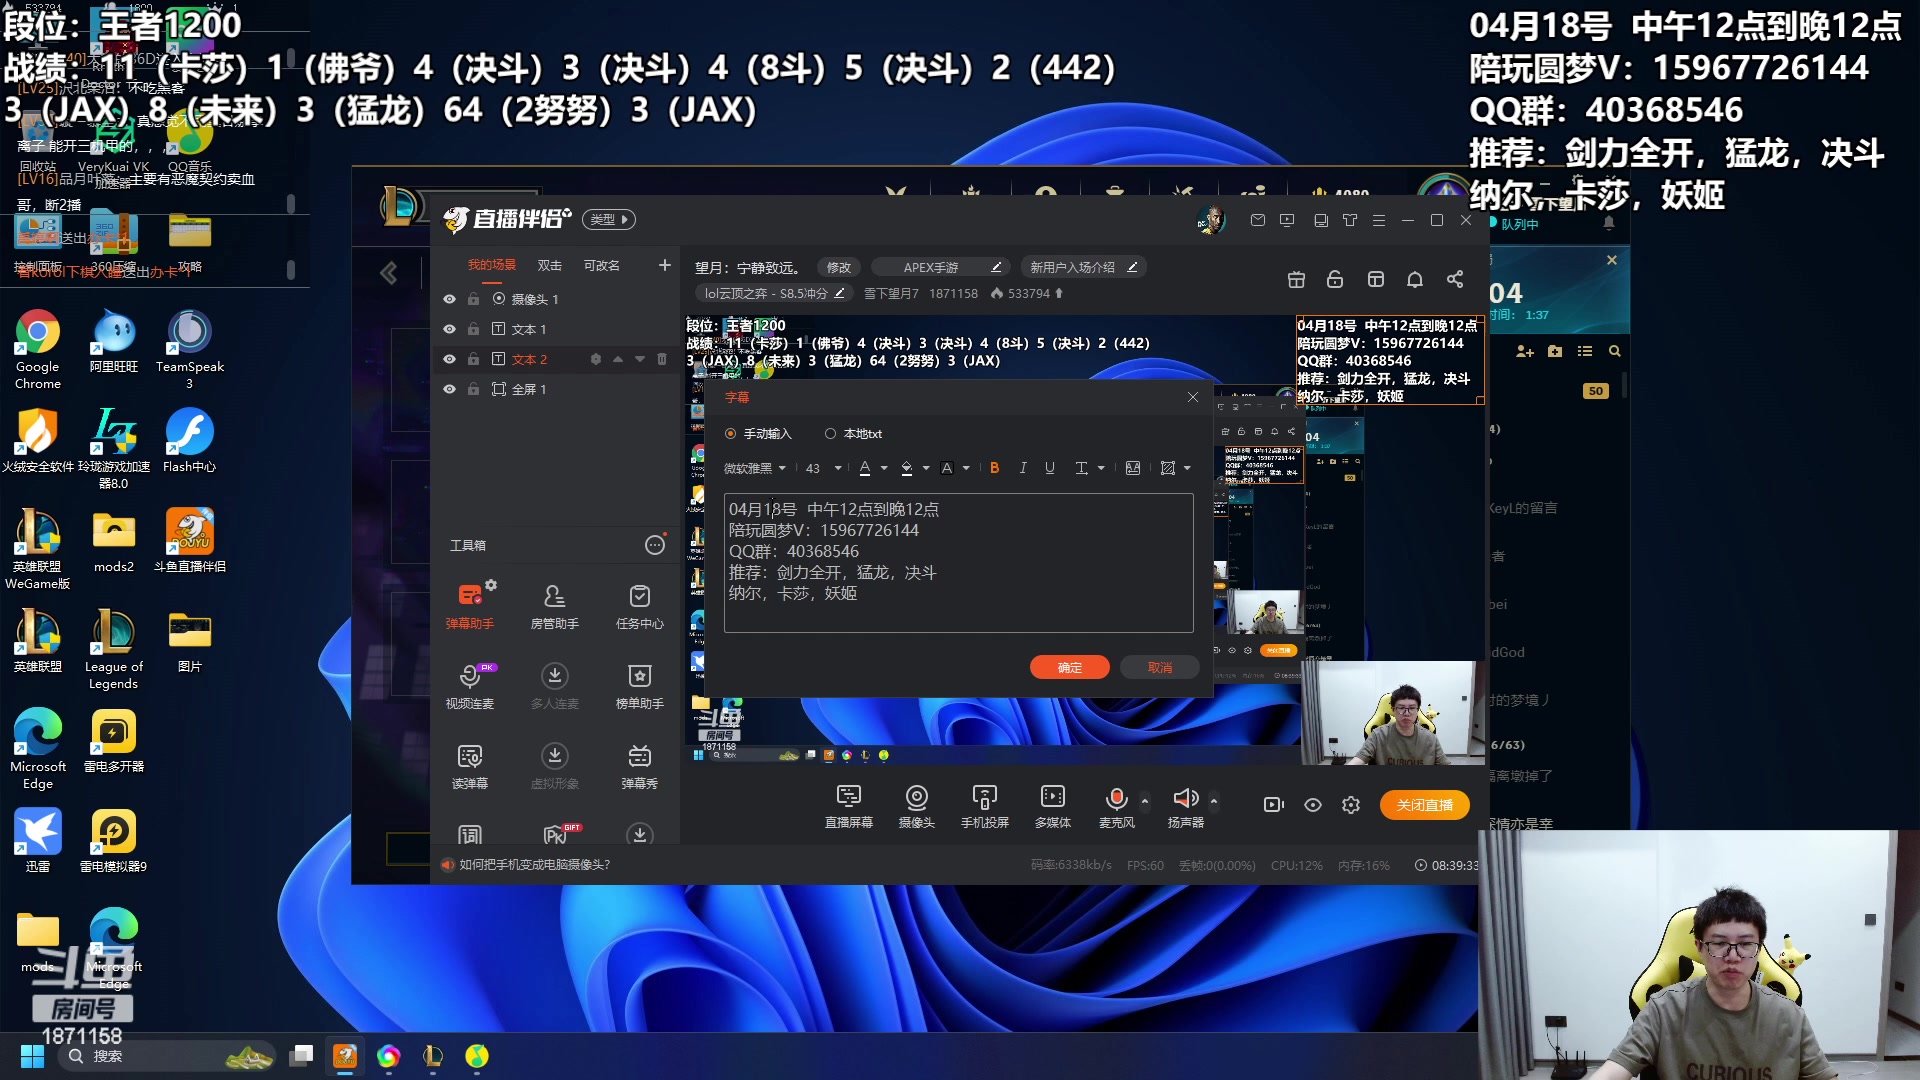This screenshot has height=1080, width=1920.
Task: Select the 文本 1 source row
Action: click(x=555, y=329)
